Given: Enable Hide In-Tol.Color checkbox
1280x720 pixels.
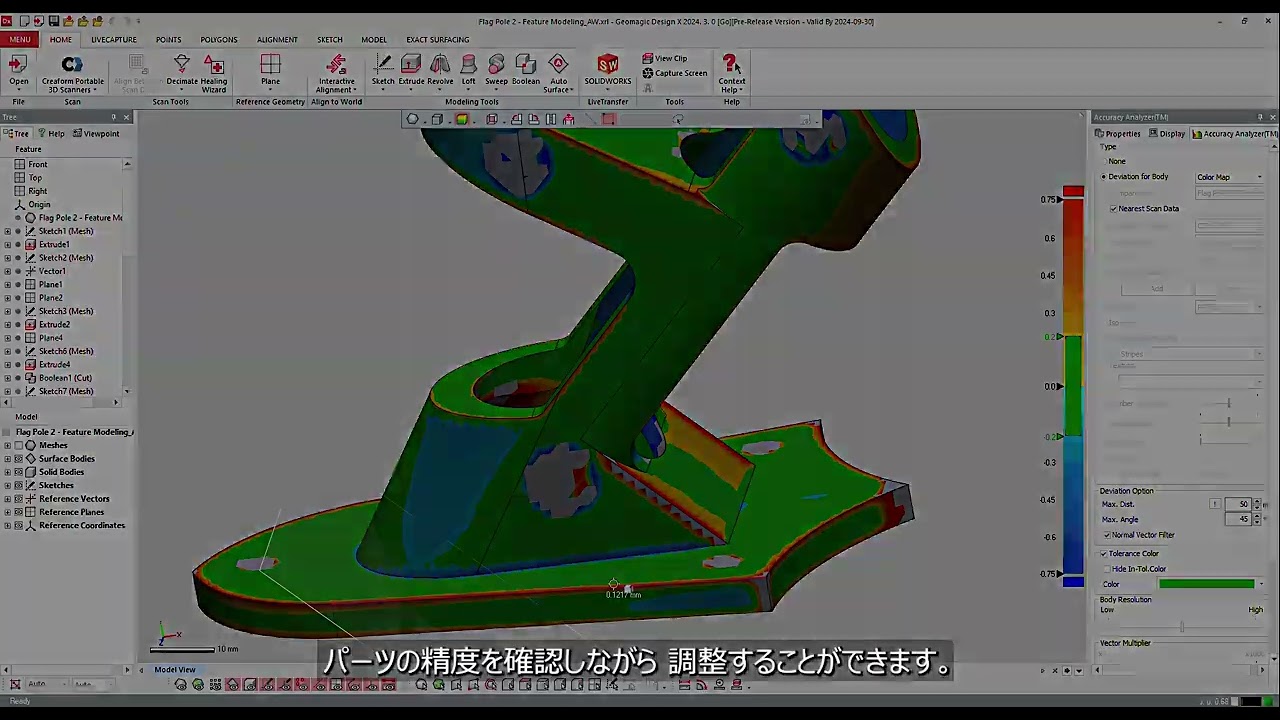Looking at the screenshot, I should point(1107,569).
